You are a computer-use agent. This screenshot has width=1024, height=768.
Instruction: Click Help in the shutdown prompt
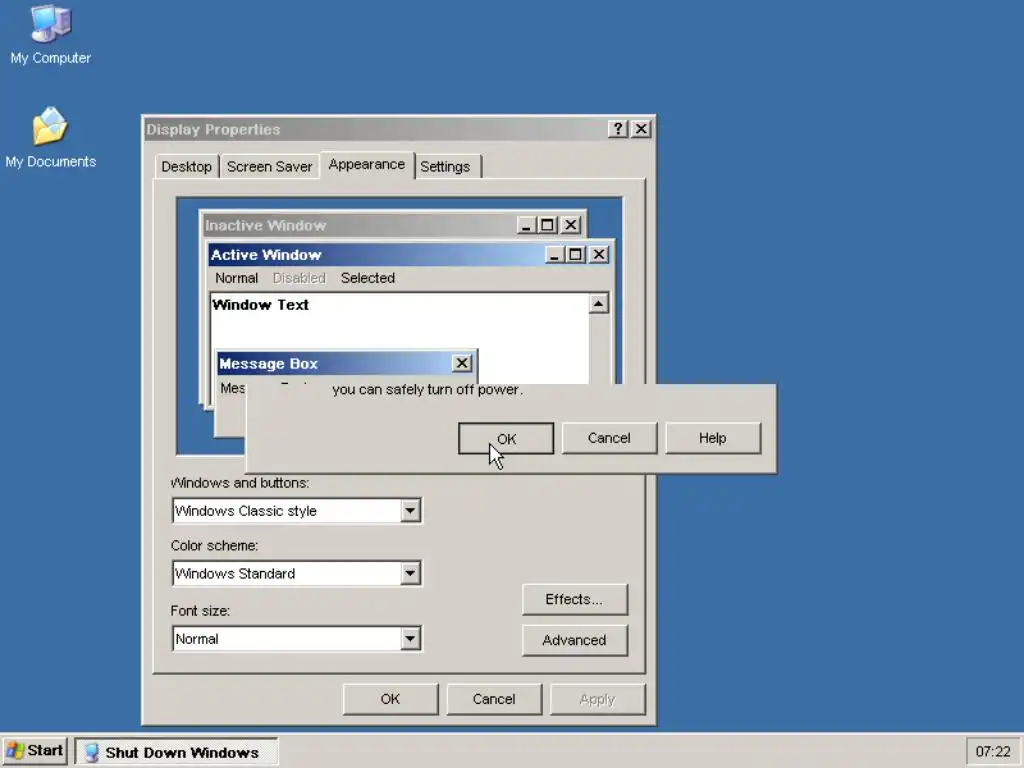[712, 438]
